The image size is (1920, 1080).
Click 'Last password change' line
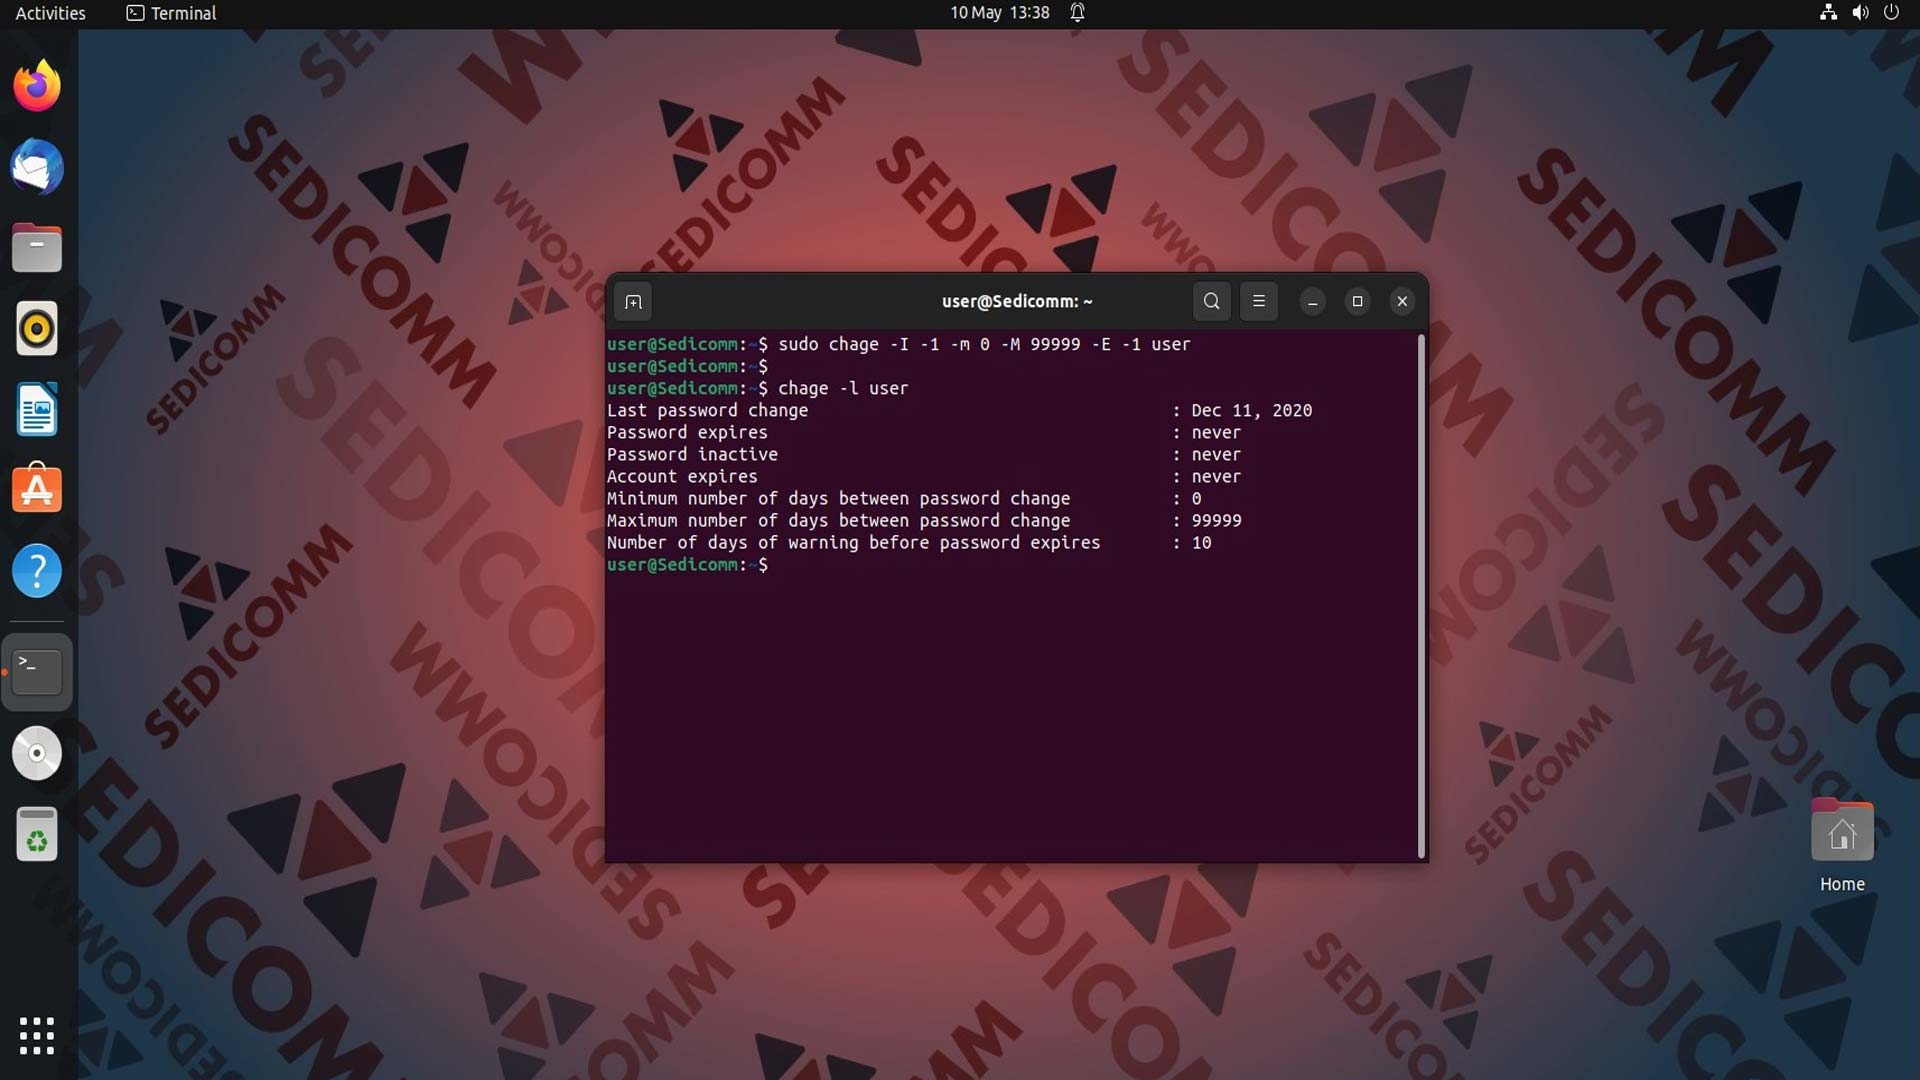707,410
